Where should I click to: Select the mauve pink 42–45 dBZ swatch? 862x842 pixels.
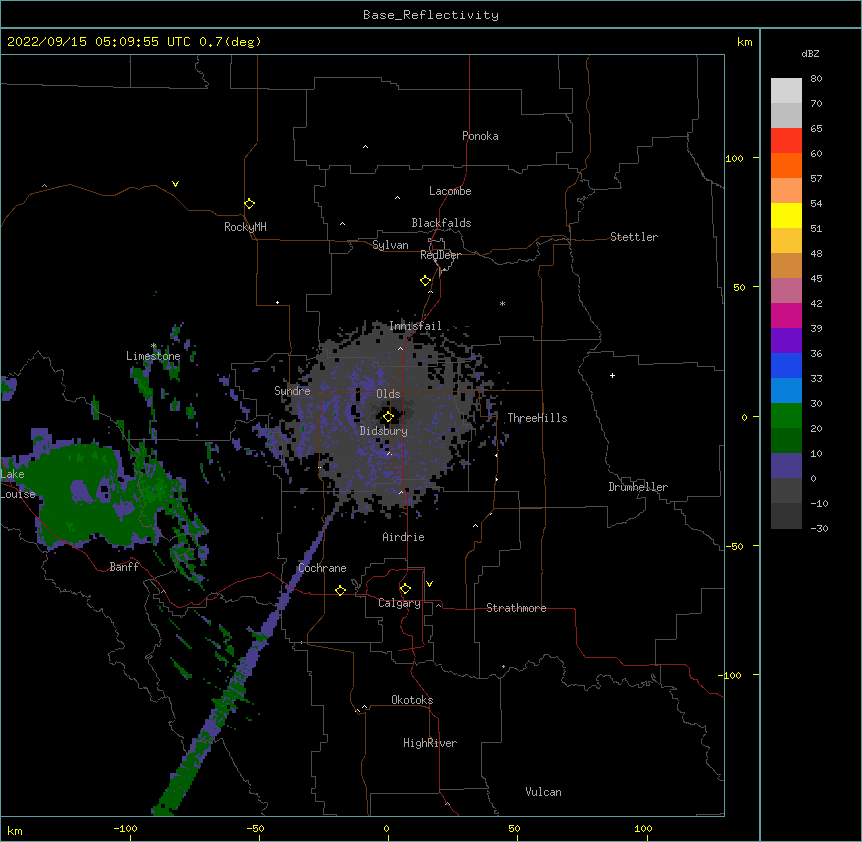pyautogui.click(x=786, y=291)
